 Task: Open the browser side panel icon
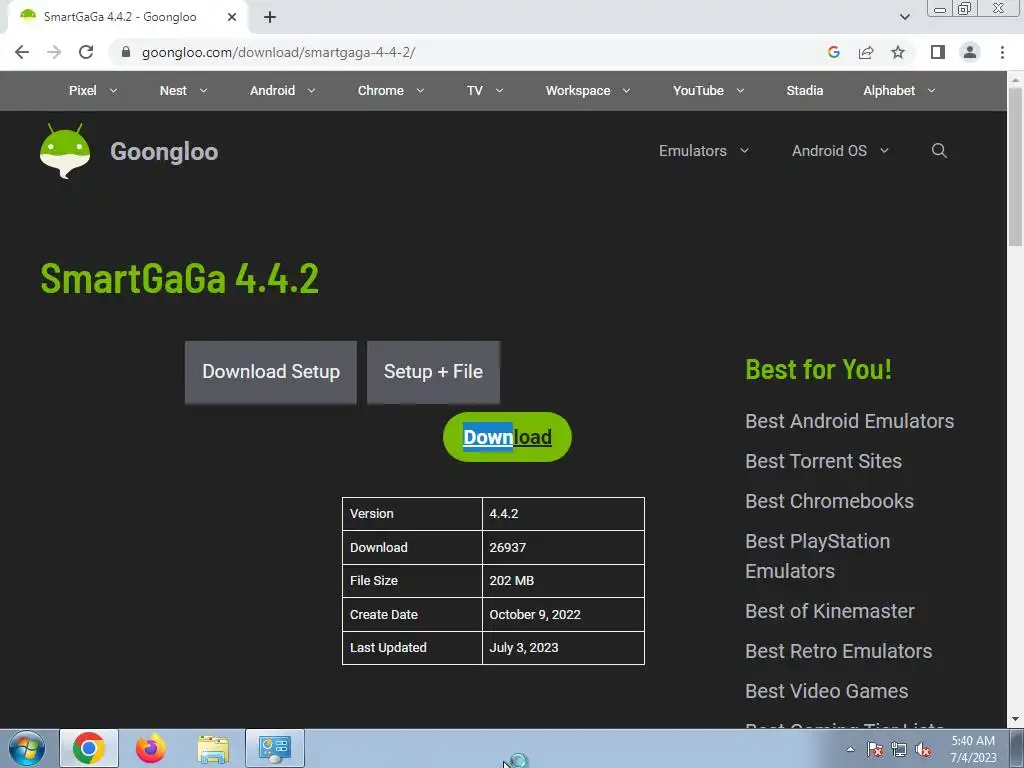pos(938,52)
